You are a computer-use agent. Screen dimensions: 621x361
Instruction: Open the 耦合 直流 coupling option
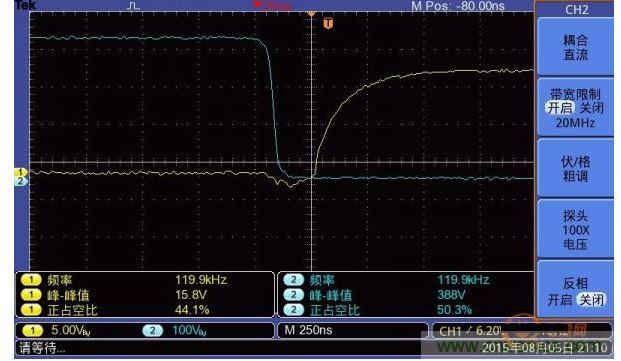[x=575, y=47]
